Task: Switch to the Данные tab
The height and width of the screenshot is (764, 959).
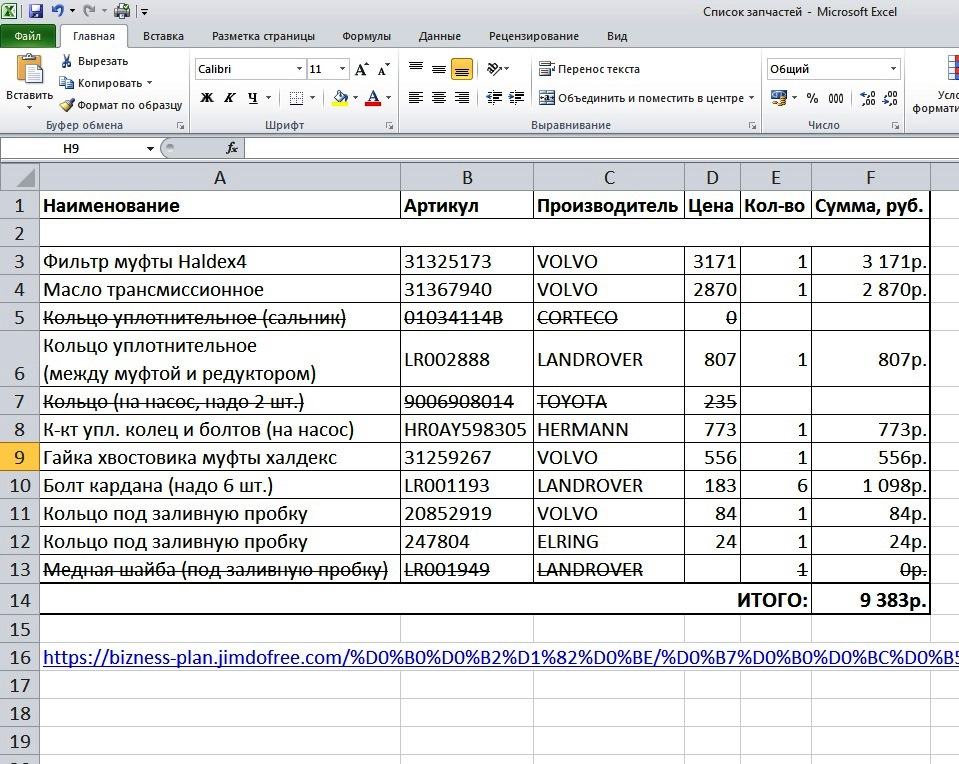Action: coord(440,36)
